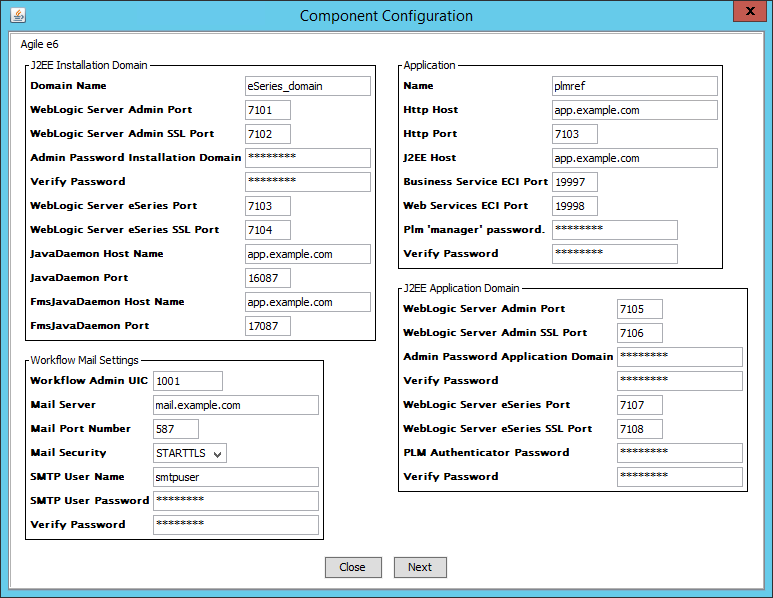This screenshot has height=598, width=773.
Task: Edit SMTP User Name field
Action: pyautogui.click(x=236, y=477)
